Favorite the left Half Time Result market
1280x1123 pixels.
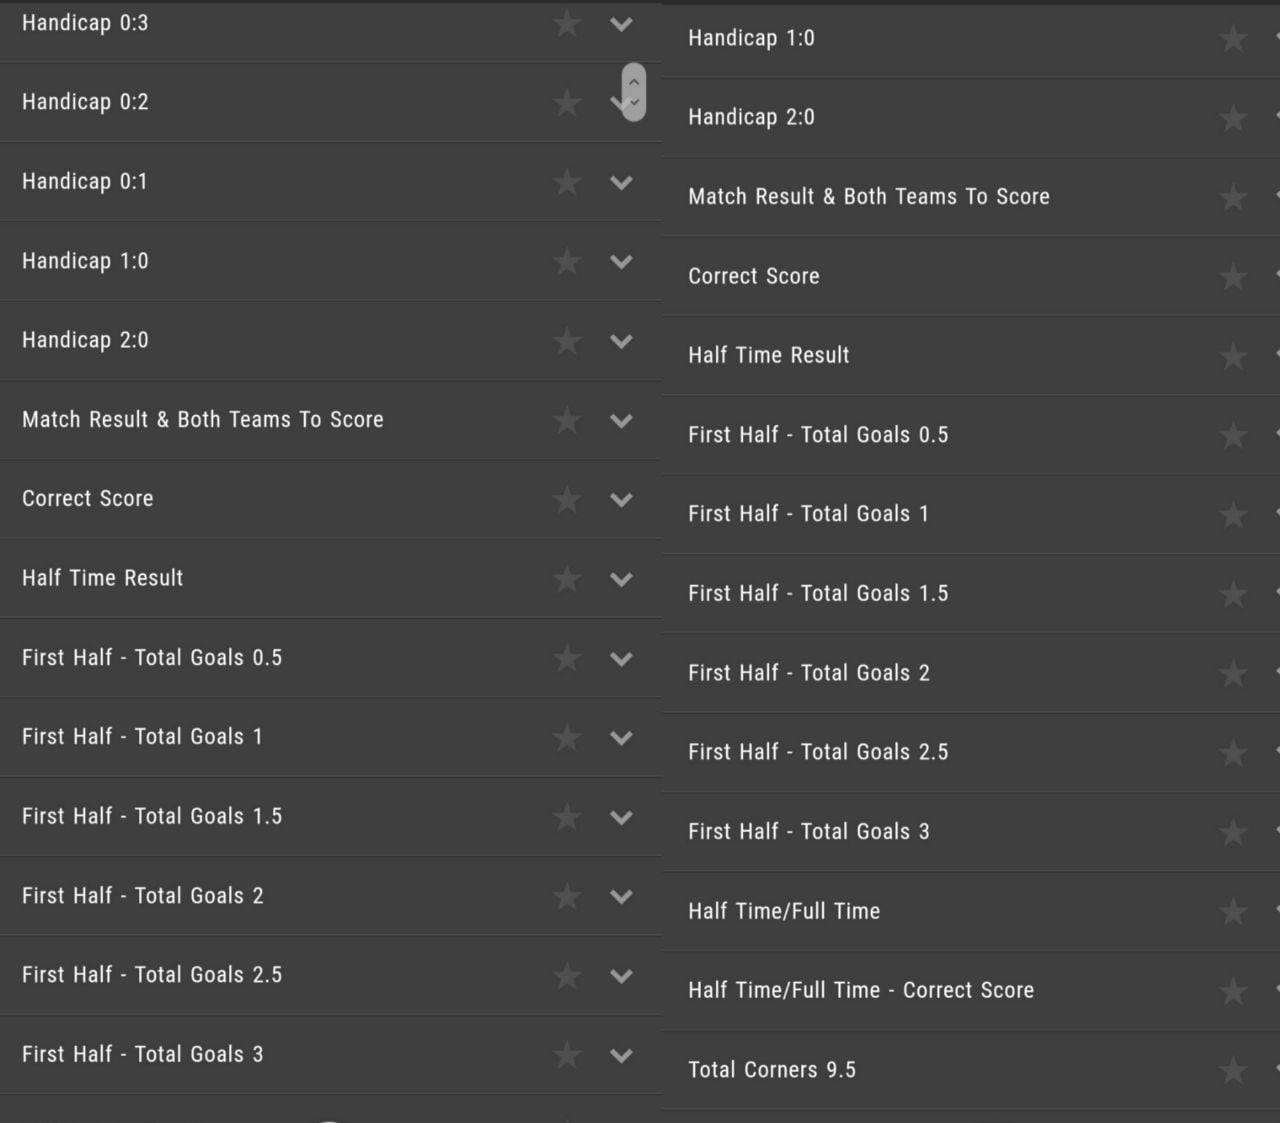coord(567,578)
